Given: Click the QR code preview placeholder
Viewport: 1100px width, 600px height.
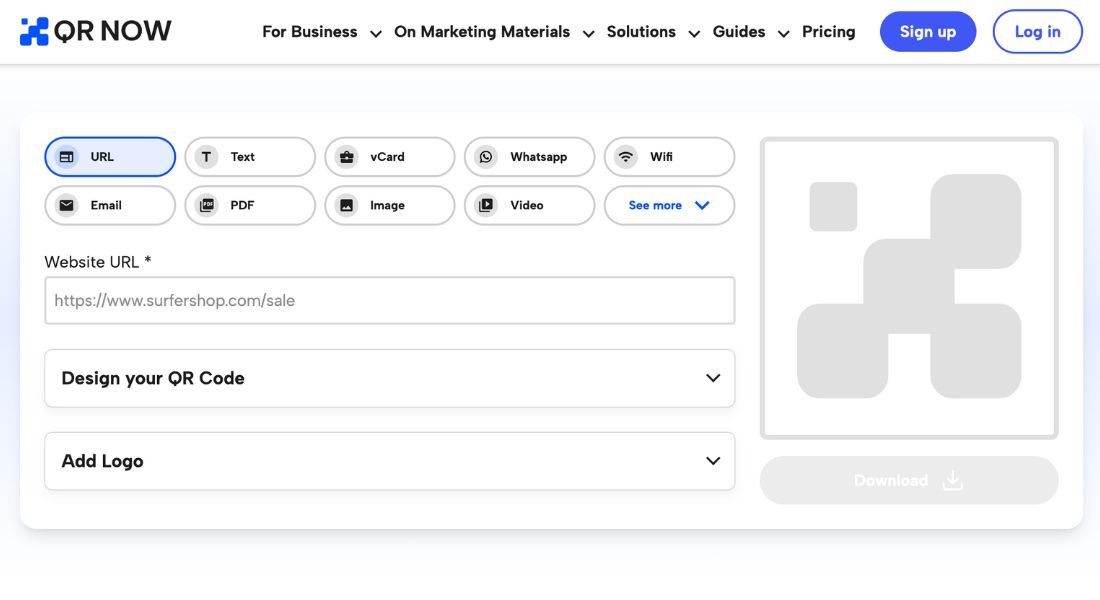Looking at the screenshot, I should [x=908, y=288].
